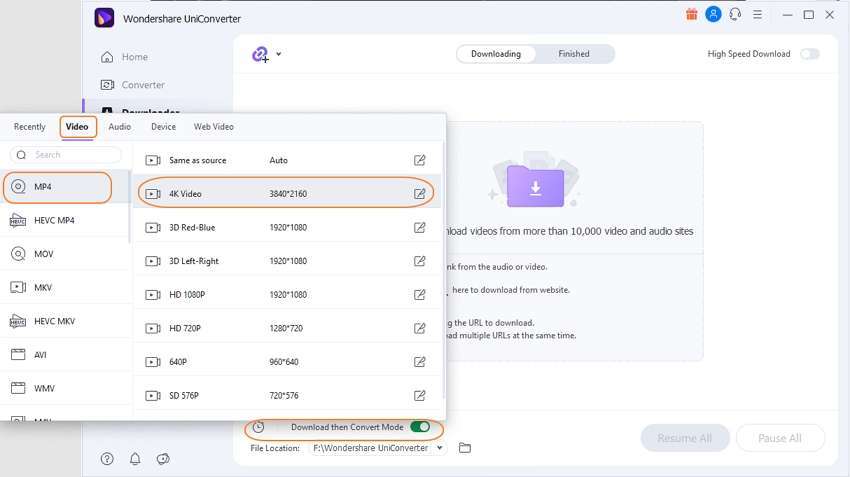850x477 pixels.
Task: Edit the 4K Video preset
Action: [x=420, y=194]
